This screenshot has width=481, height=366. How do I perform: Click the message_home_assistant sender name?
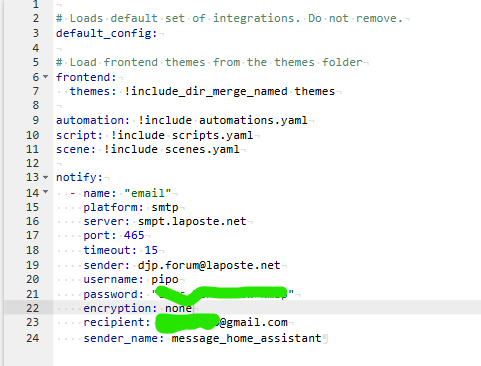pyautogui.click(x=246, y=338)
